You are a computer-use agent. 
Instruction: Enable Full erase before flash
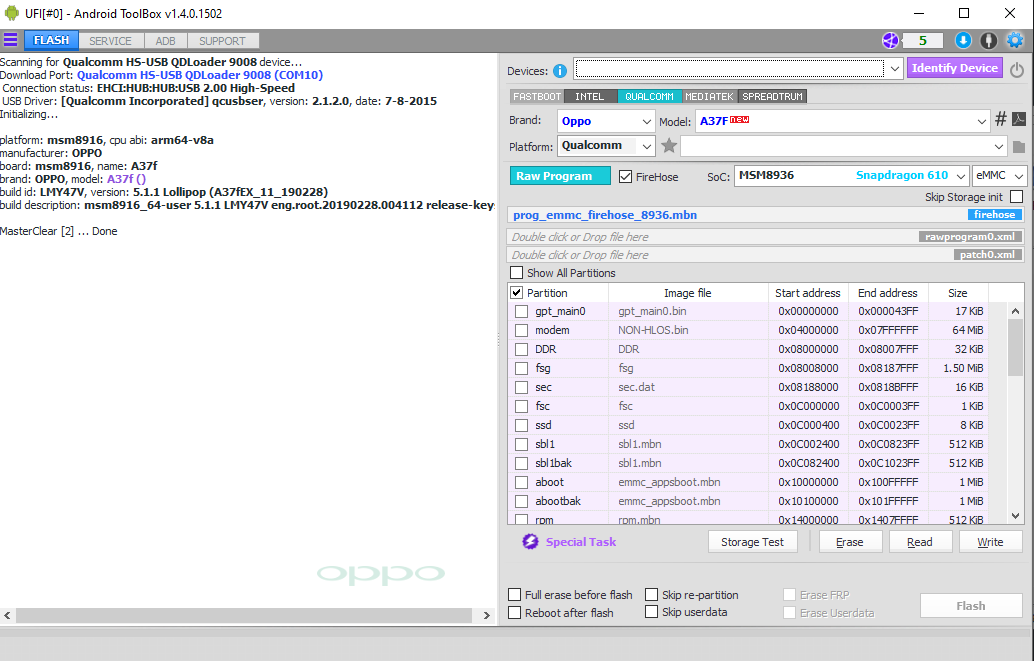(x=514, y=594)
